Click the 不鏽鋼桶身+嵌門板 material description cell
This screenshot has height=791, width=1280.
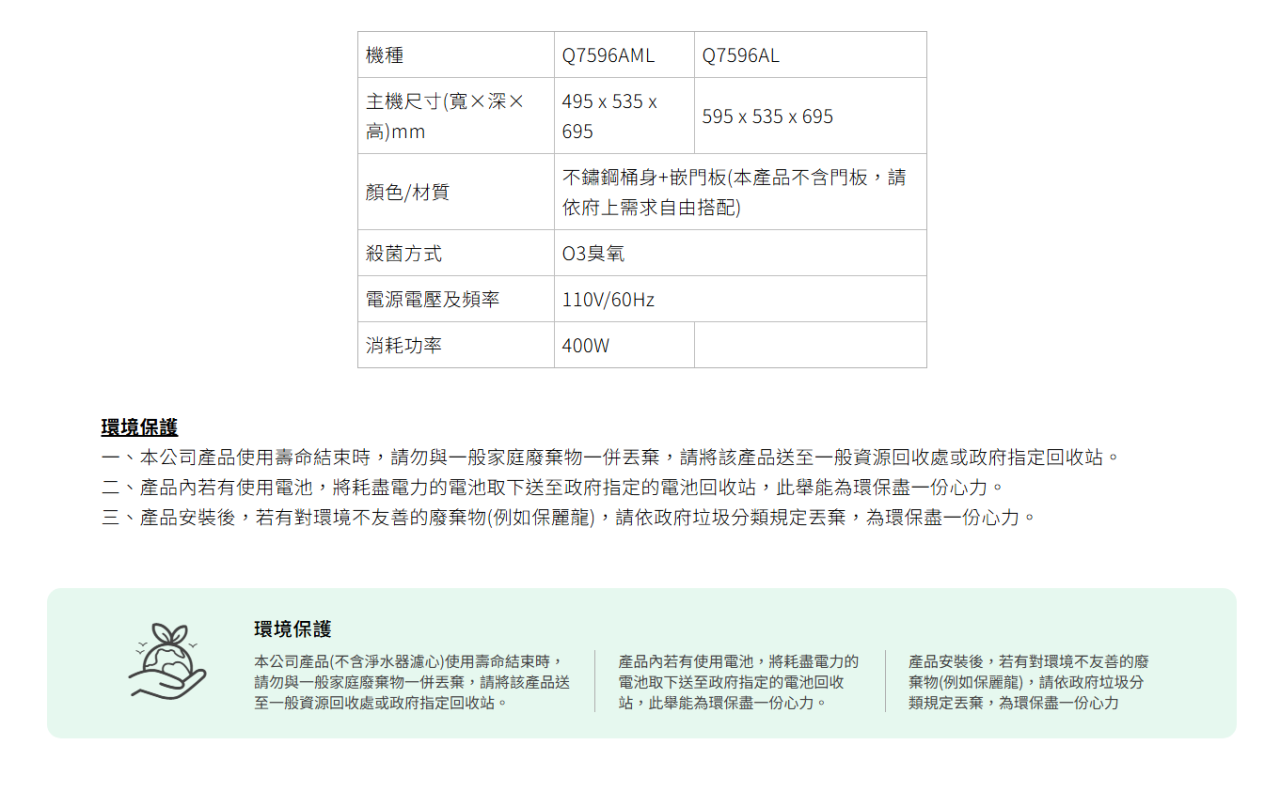pyautogui.click(x=740, y=192)
